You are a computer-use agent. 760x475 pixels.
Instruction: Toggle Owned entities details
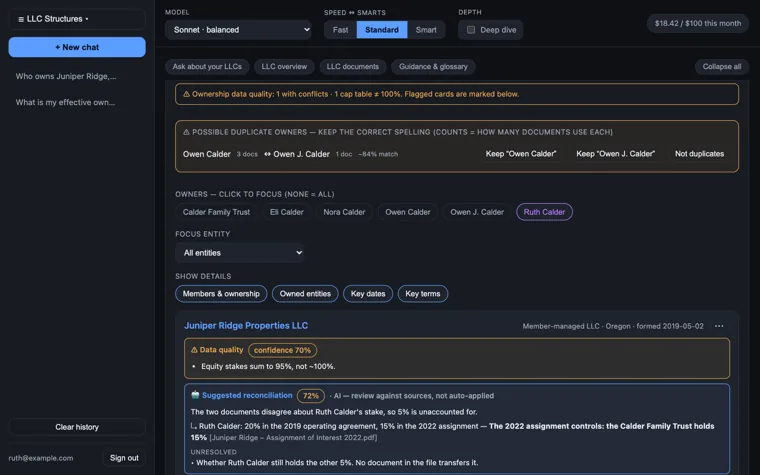coord(305,294)
